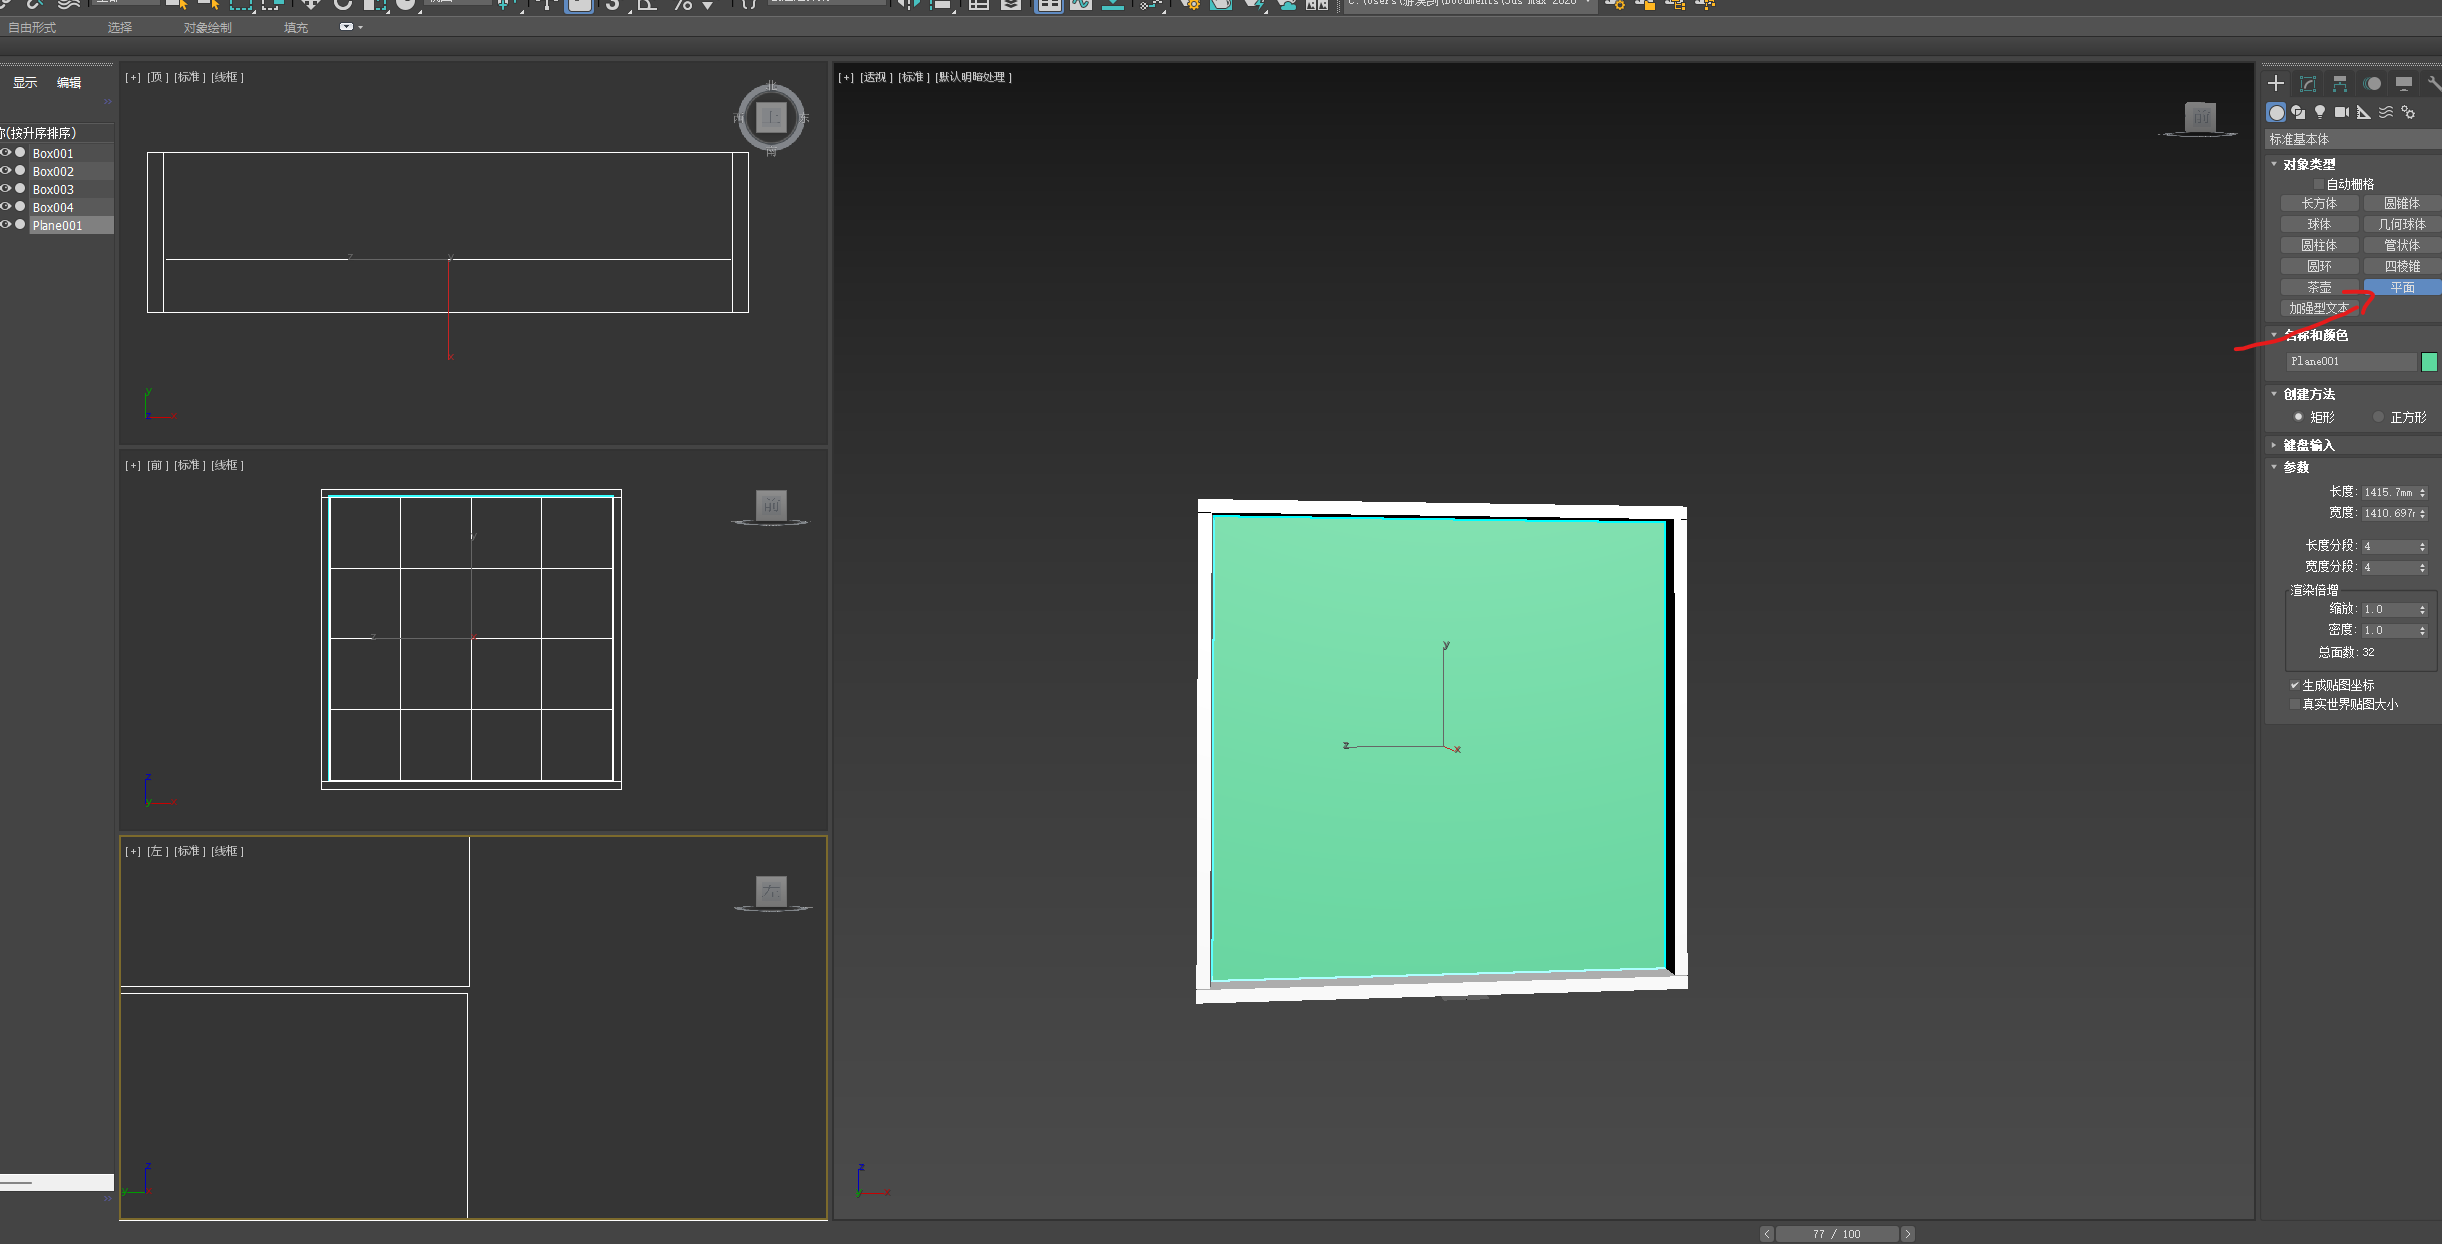Viewport: 2442px width, 1244px height.
Task: Open the 填充 ribbon tab
Action: click(x=296, y=27)
